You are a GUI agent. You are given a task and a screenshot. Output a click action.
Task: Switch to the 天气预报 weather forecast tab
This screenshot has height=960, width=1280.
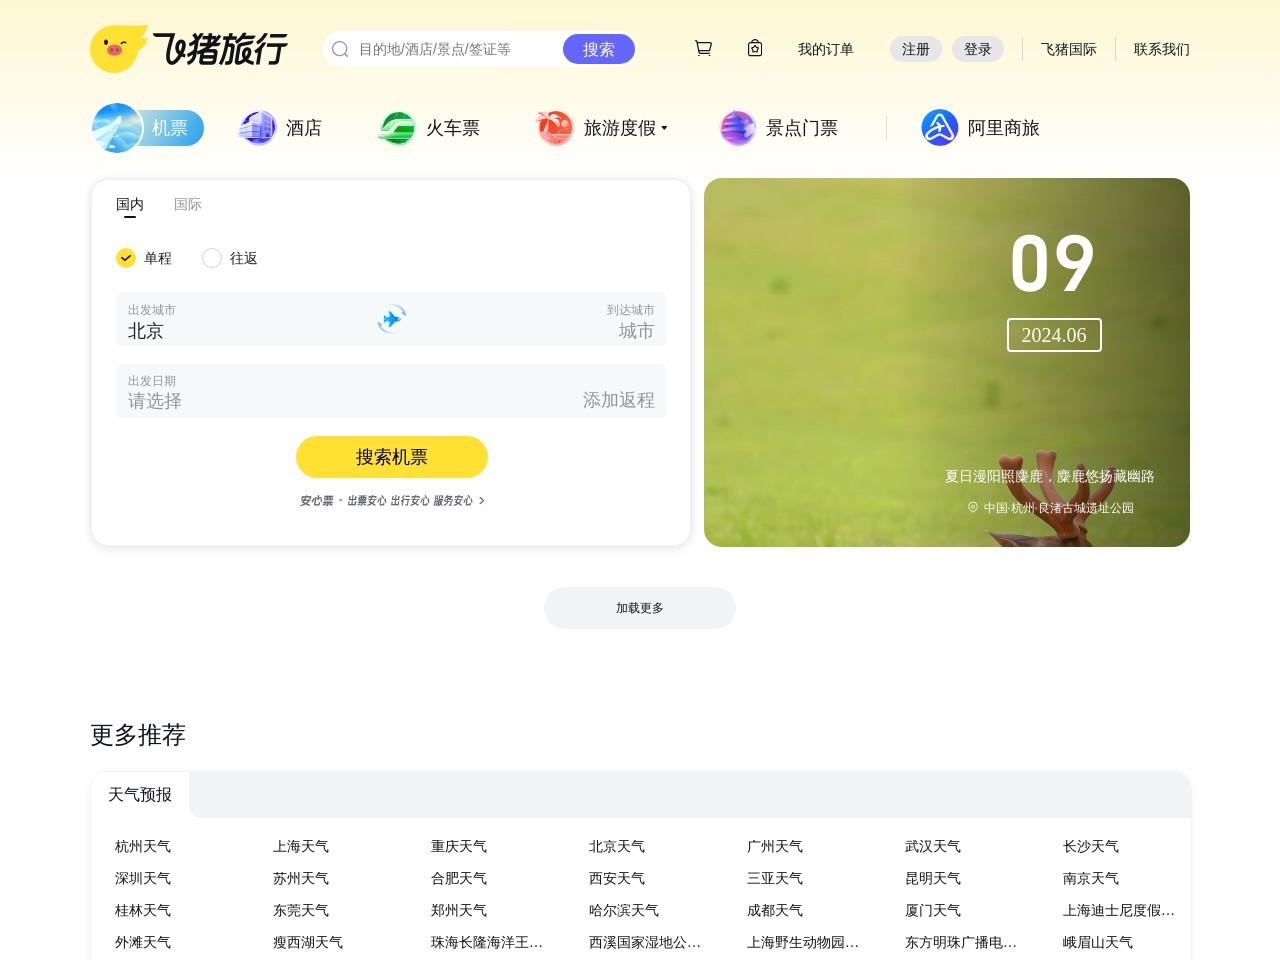[x=140, y=794]
